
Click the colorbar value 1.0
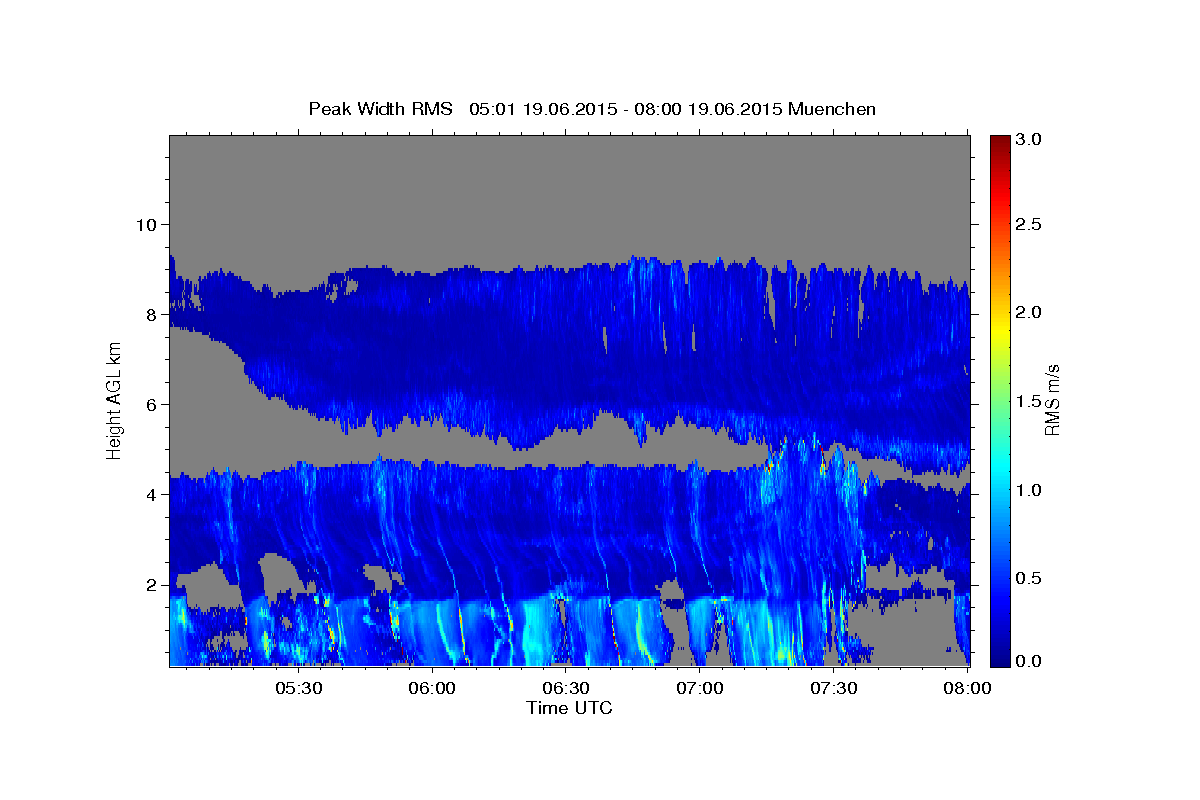1028,490
